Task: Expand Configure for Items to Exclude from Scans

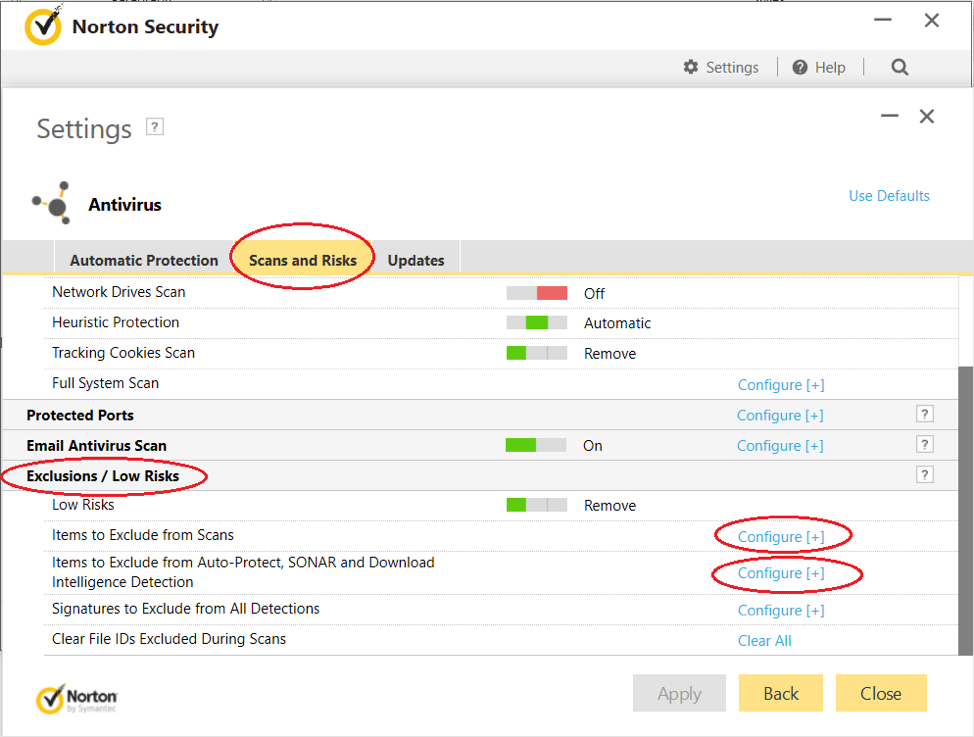Action: (x=781, y=536)
